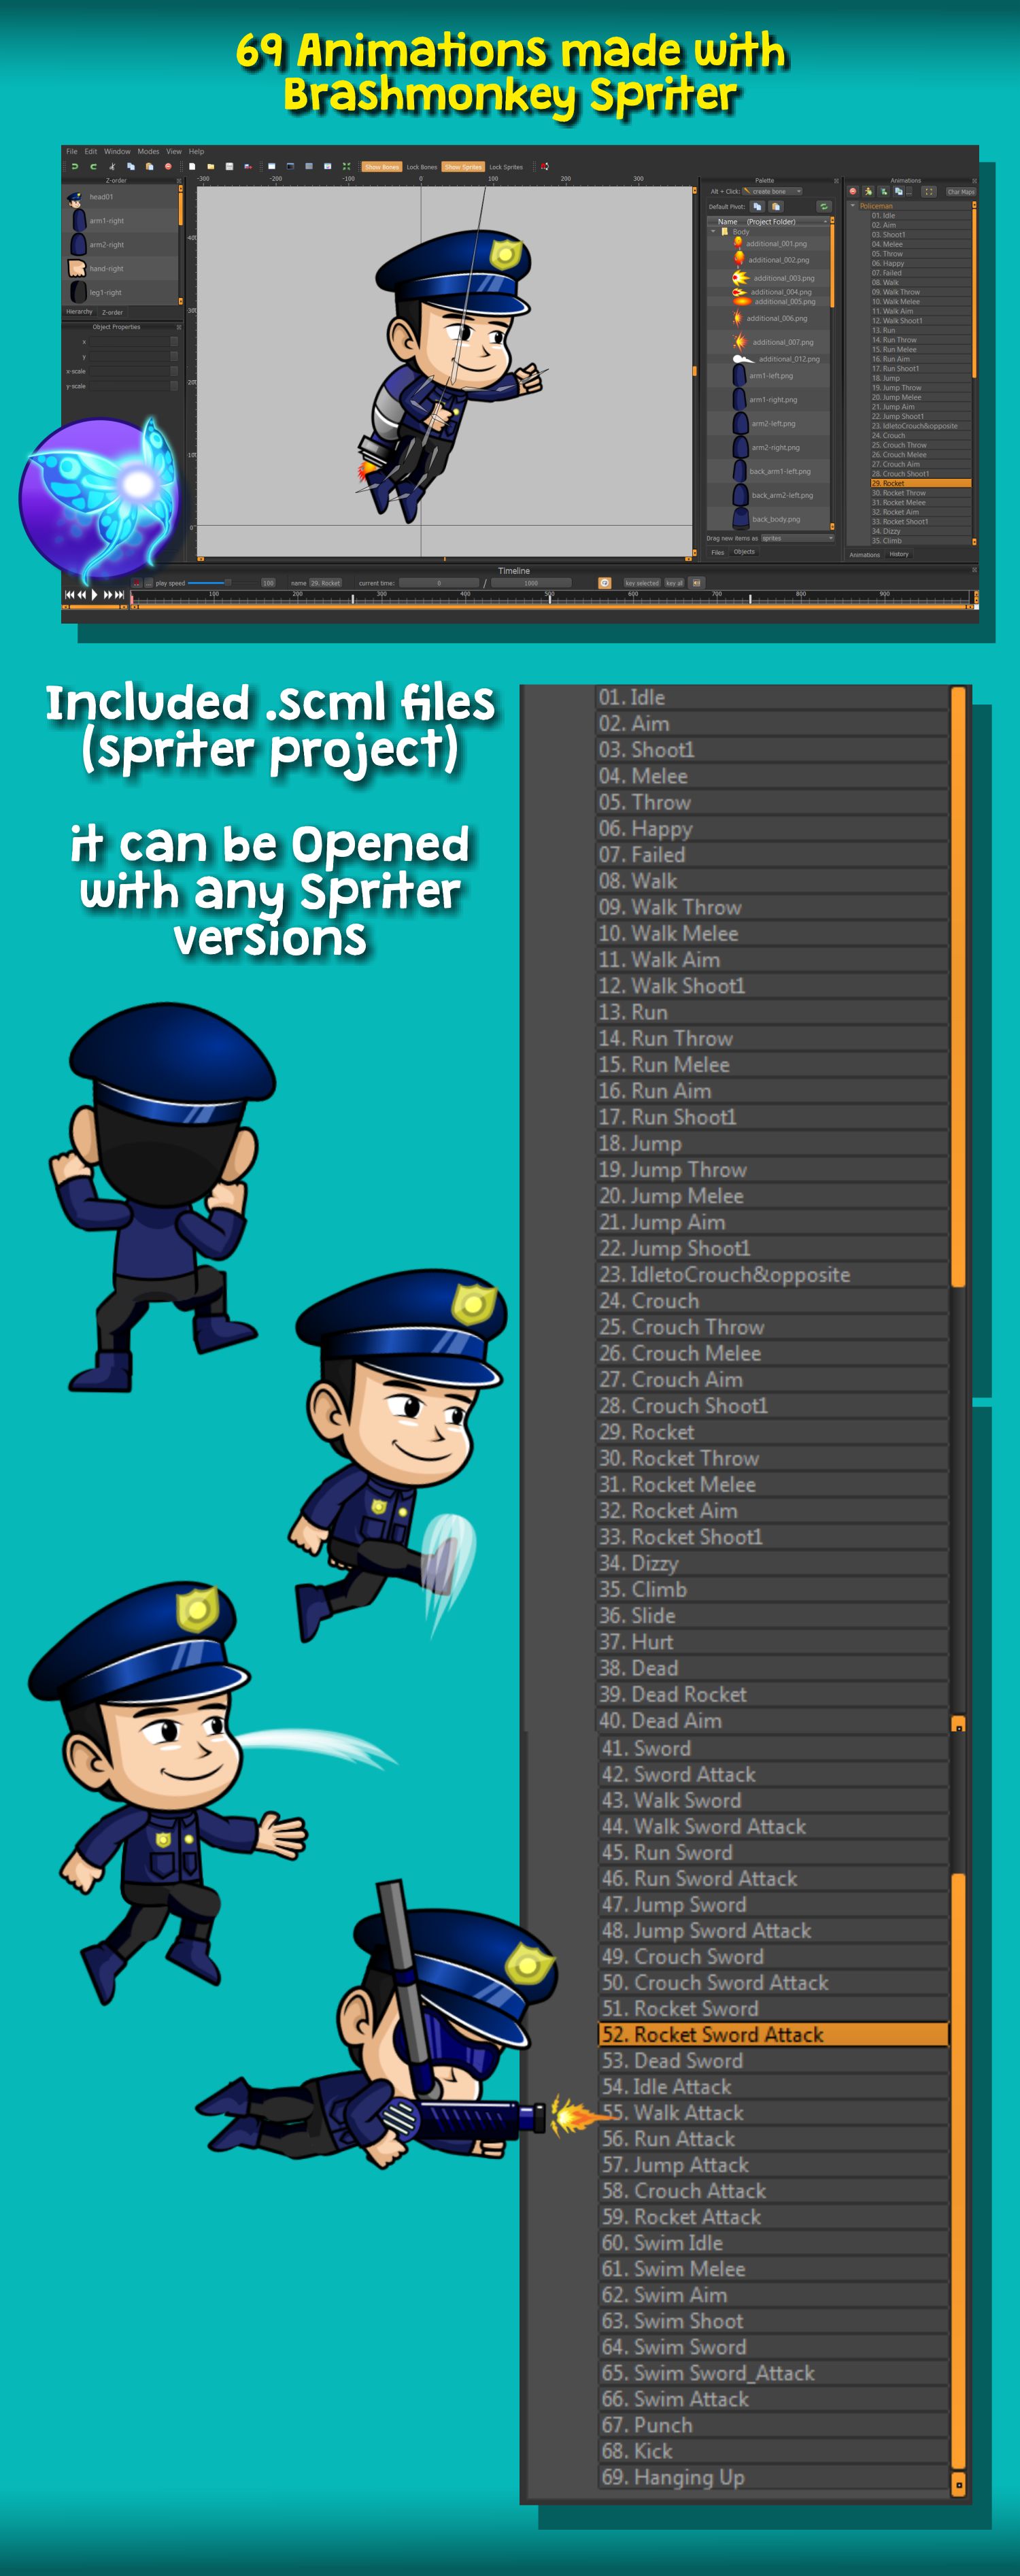The image size is (1020, 2576).
Task: Open the 'create bone' Alt+Click dropdown
Action: coord(772,191)
